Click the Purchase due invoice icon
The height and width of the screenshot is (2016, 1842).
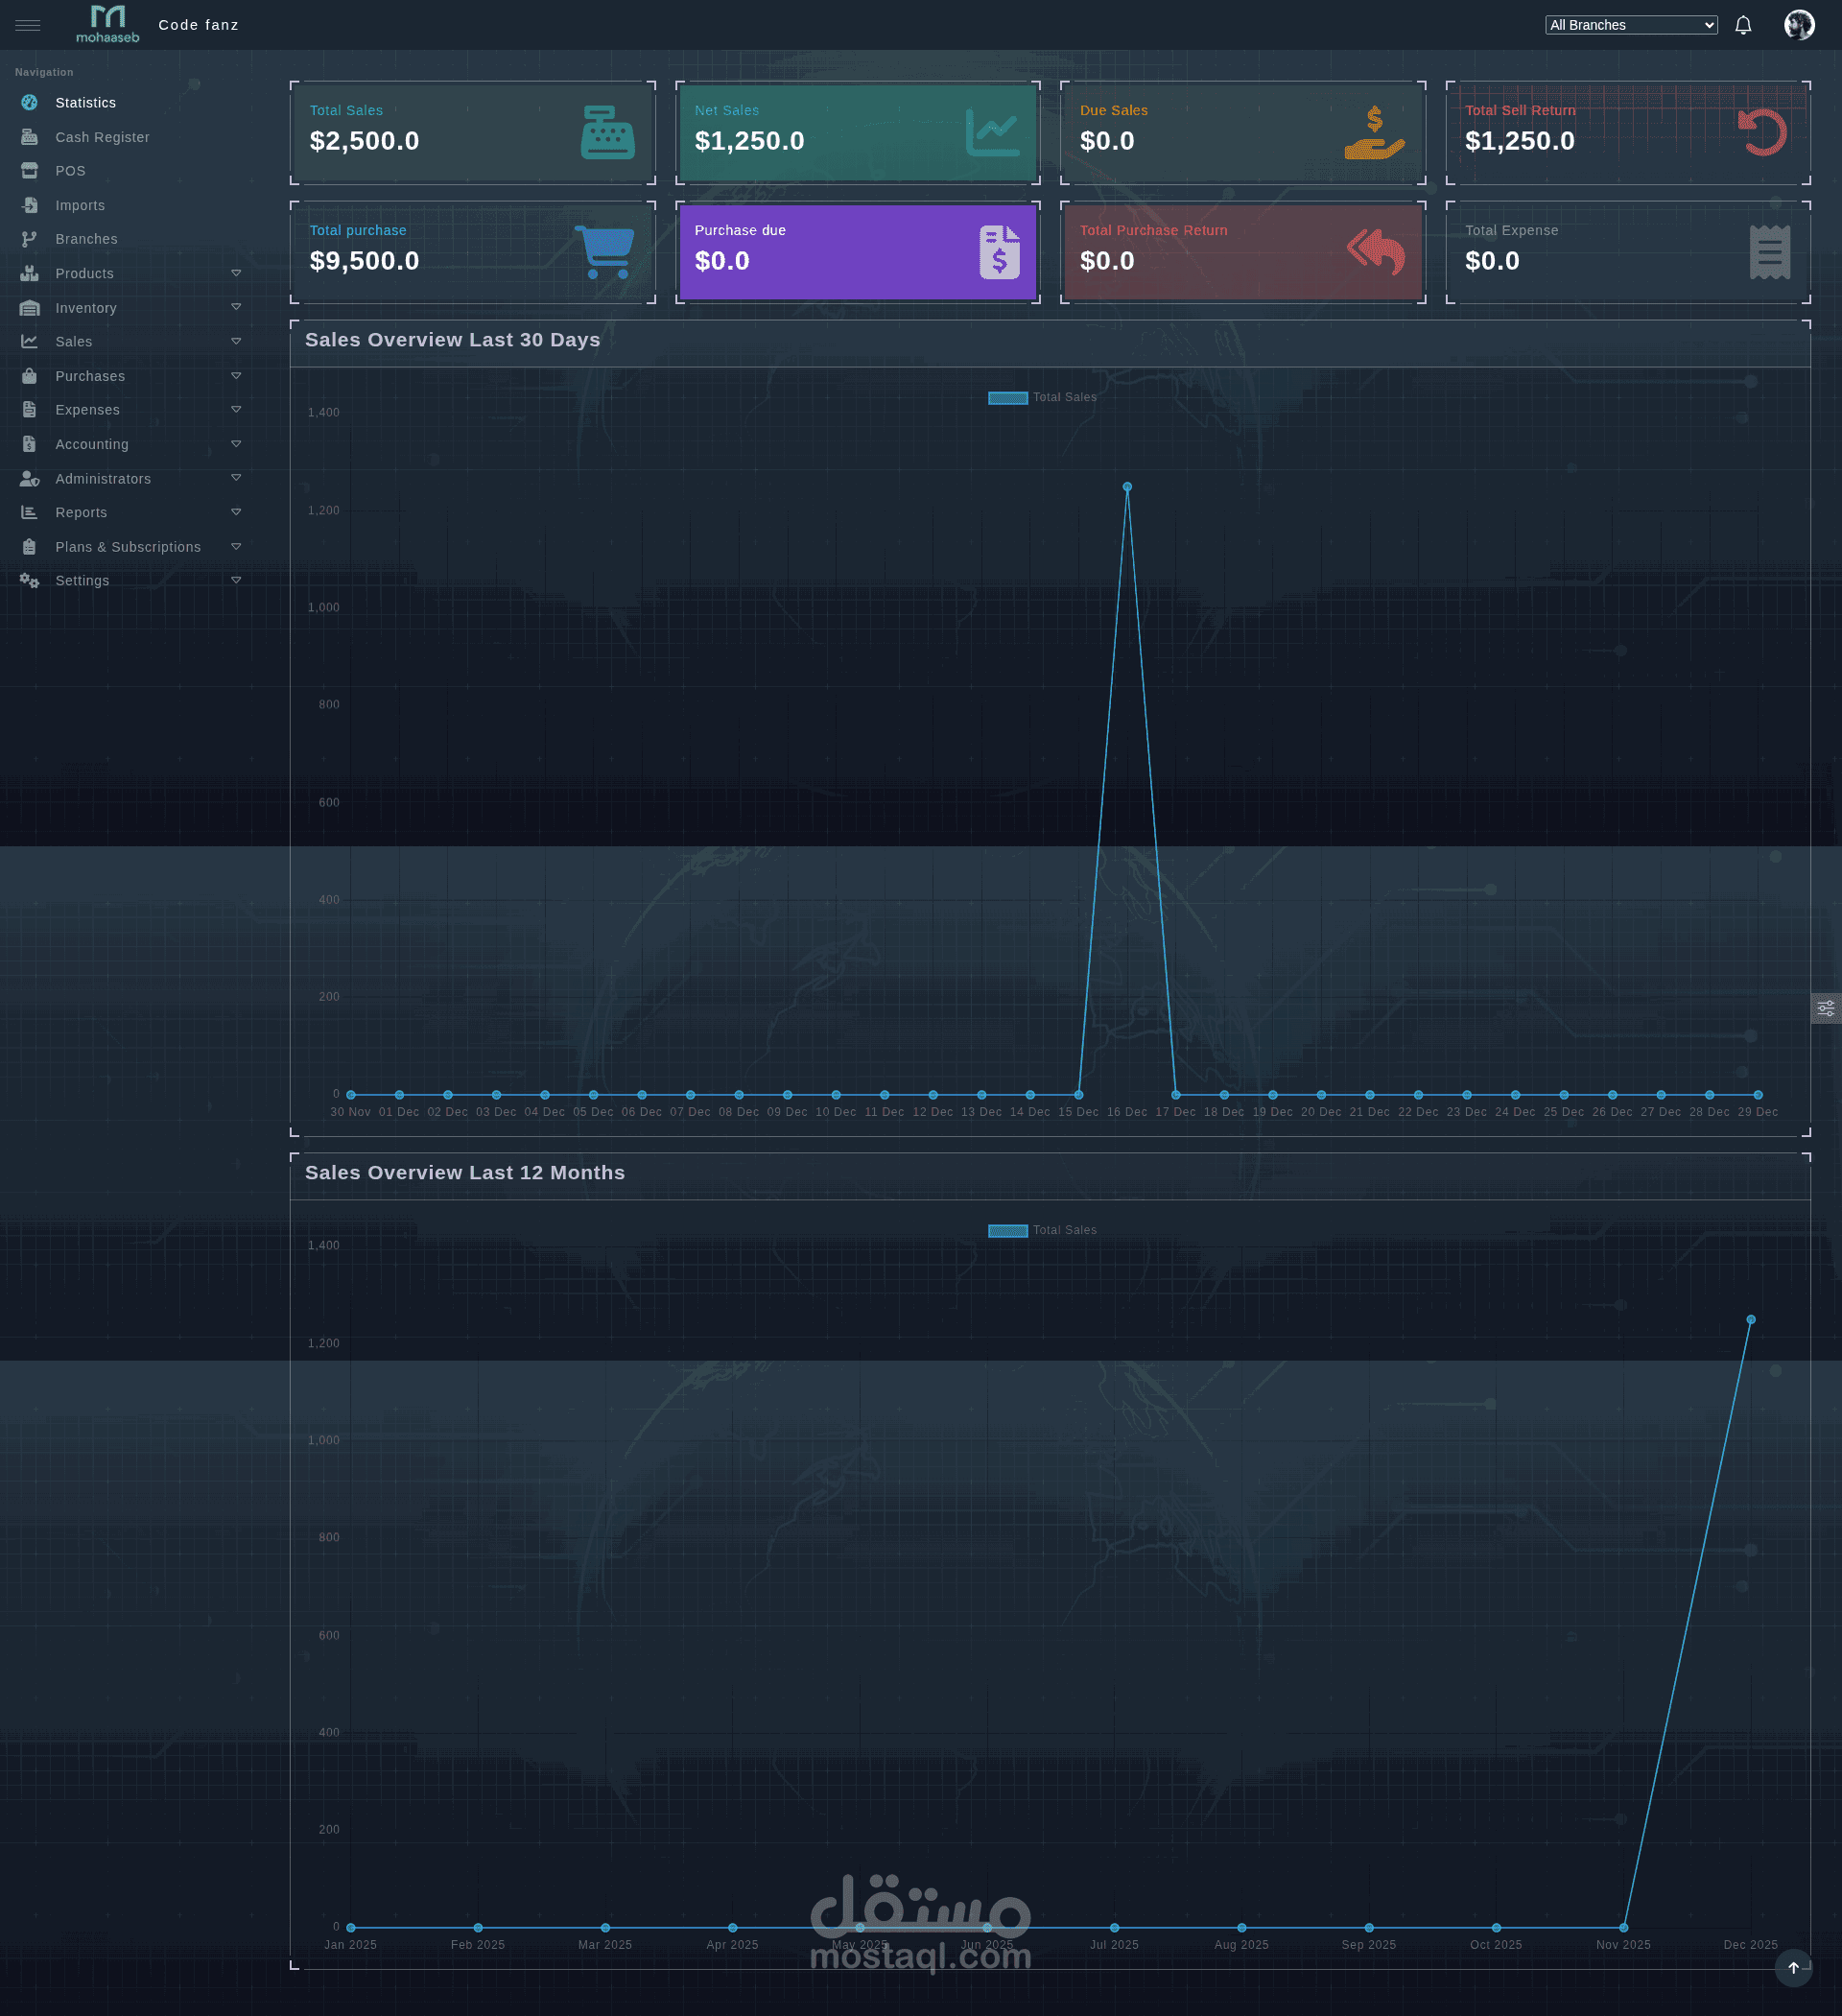(999, 252)
